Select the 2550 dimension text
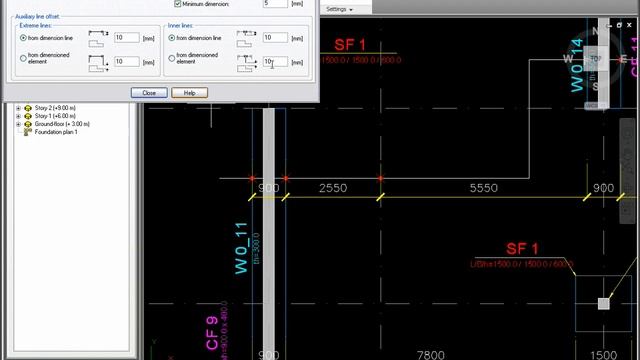 [x=333, y=188]
